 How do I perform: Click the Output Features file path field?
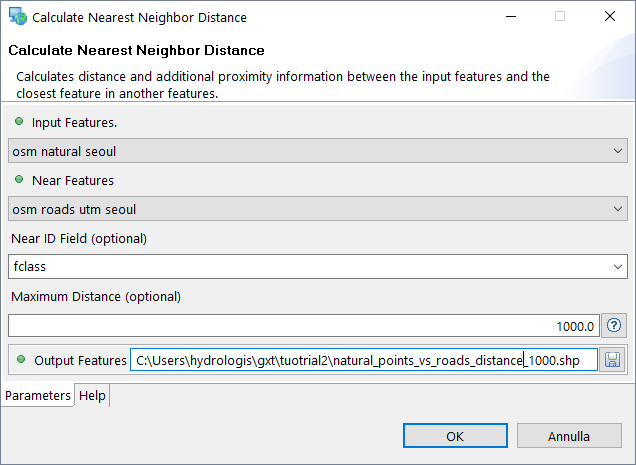pyautogui.click(x=363, y=360)
